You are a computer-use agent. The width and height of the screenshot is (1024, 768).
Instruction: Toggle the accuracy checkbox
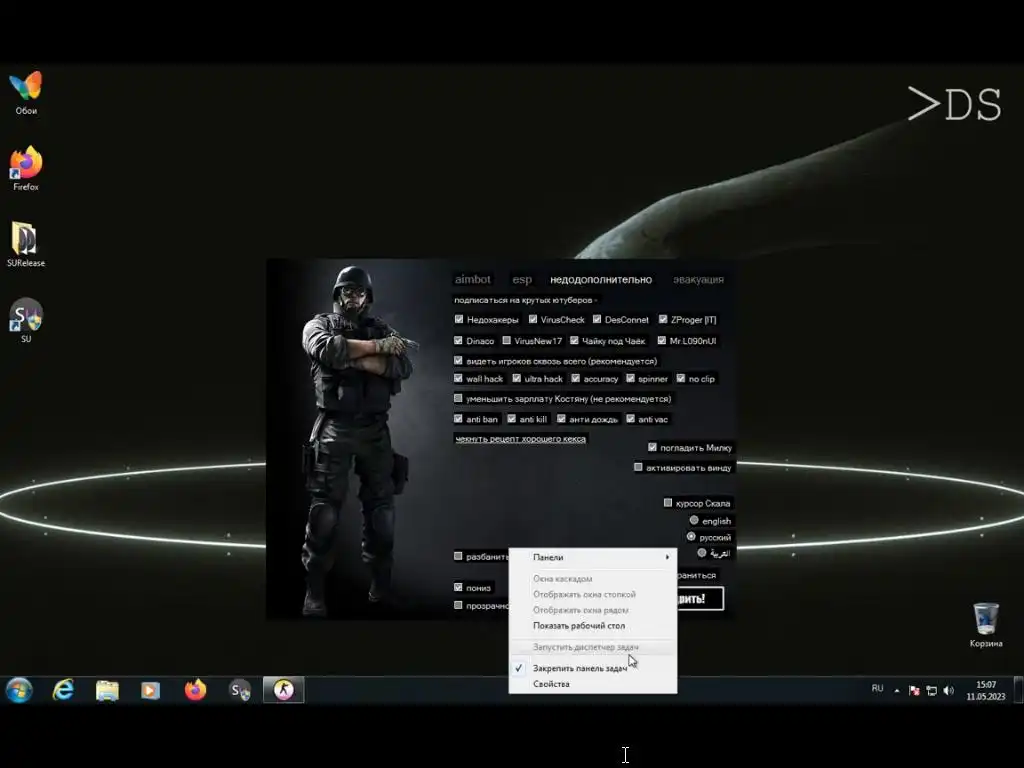575,378
